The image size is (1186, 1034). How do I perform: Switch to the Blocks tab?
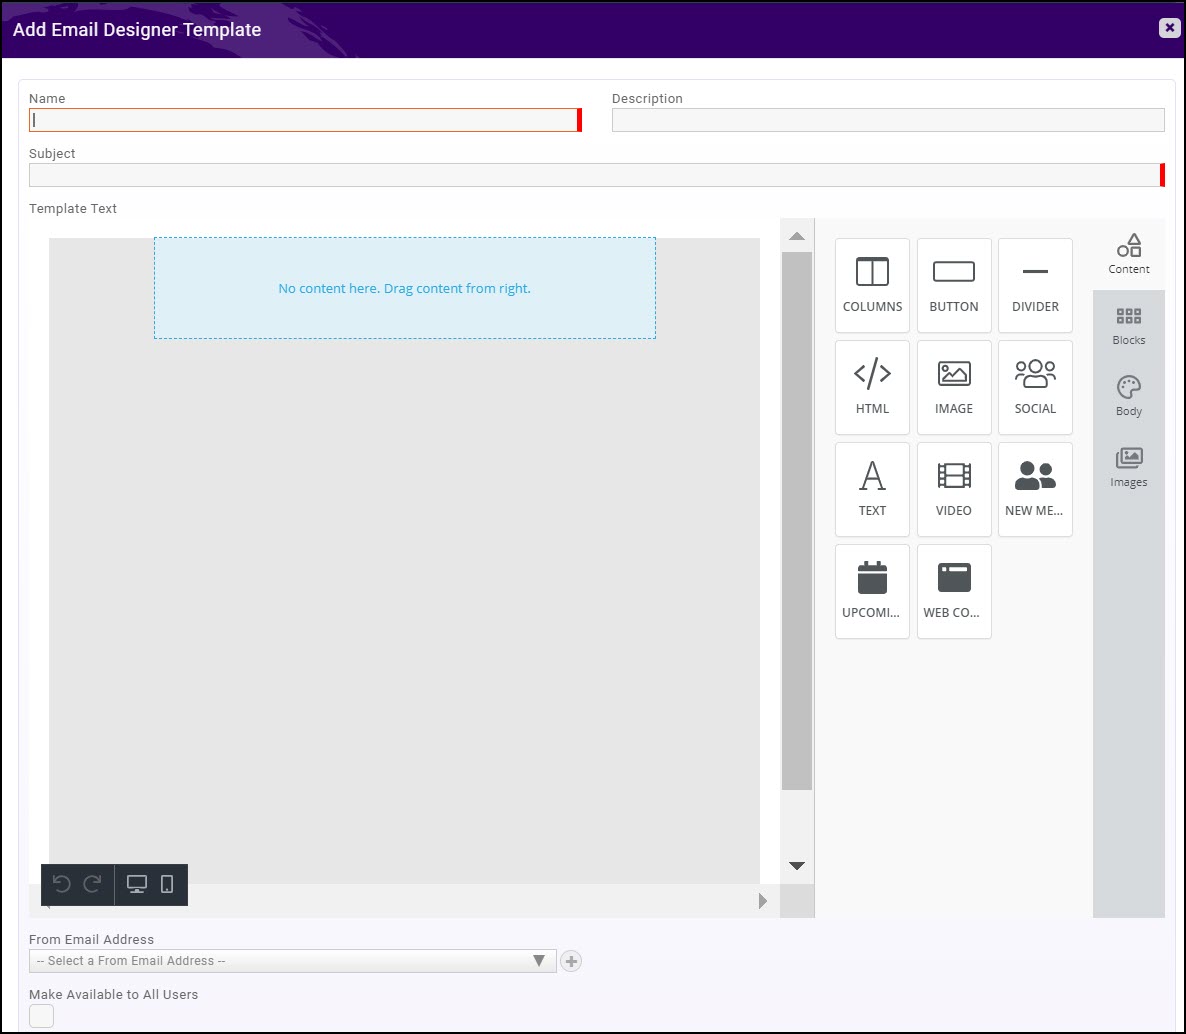(1128, 324)
